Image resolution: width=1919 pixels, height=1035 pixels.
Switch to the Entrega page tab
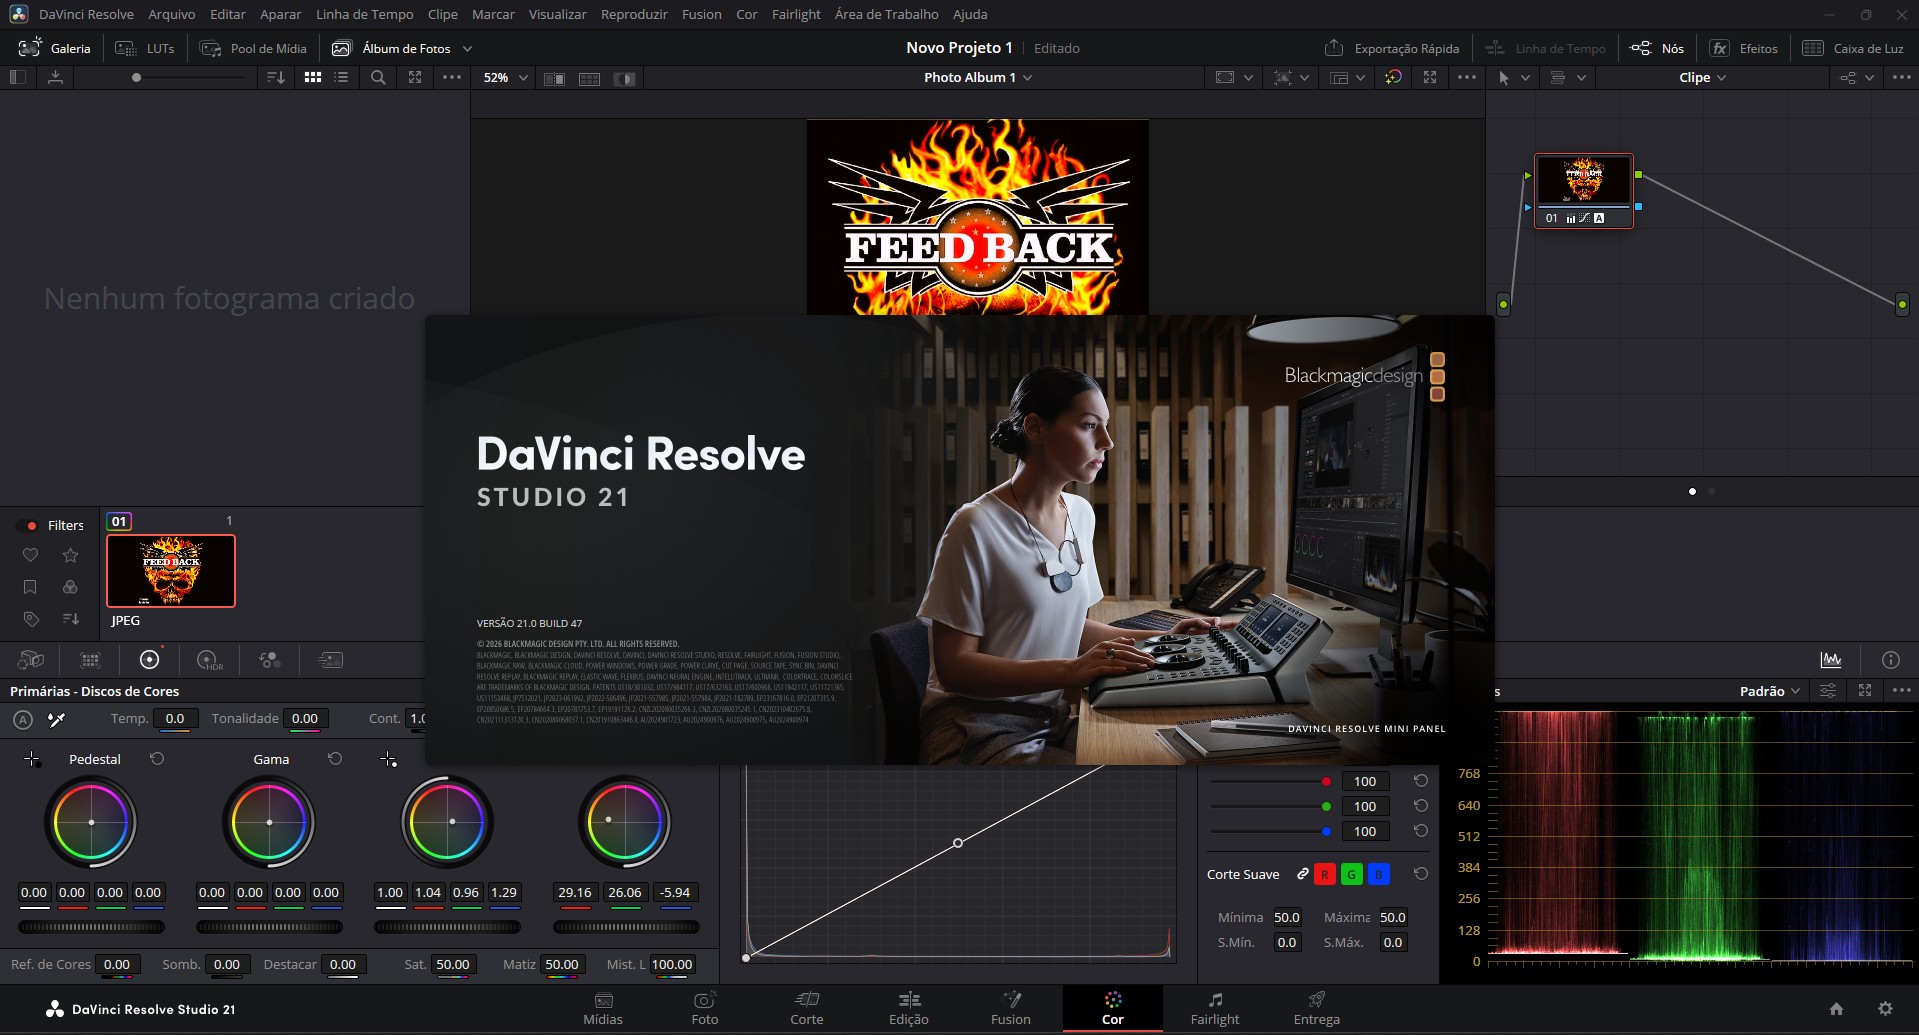(x=1316, y=1009)
